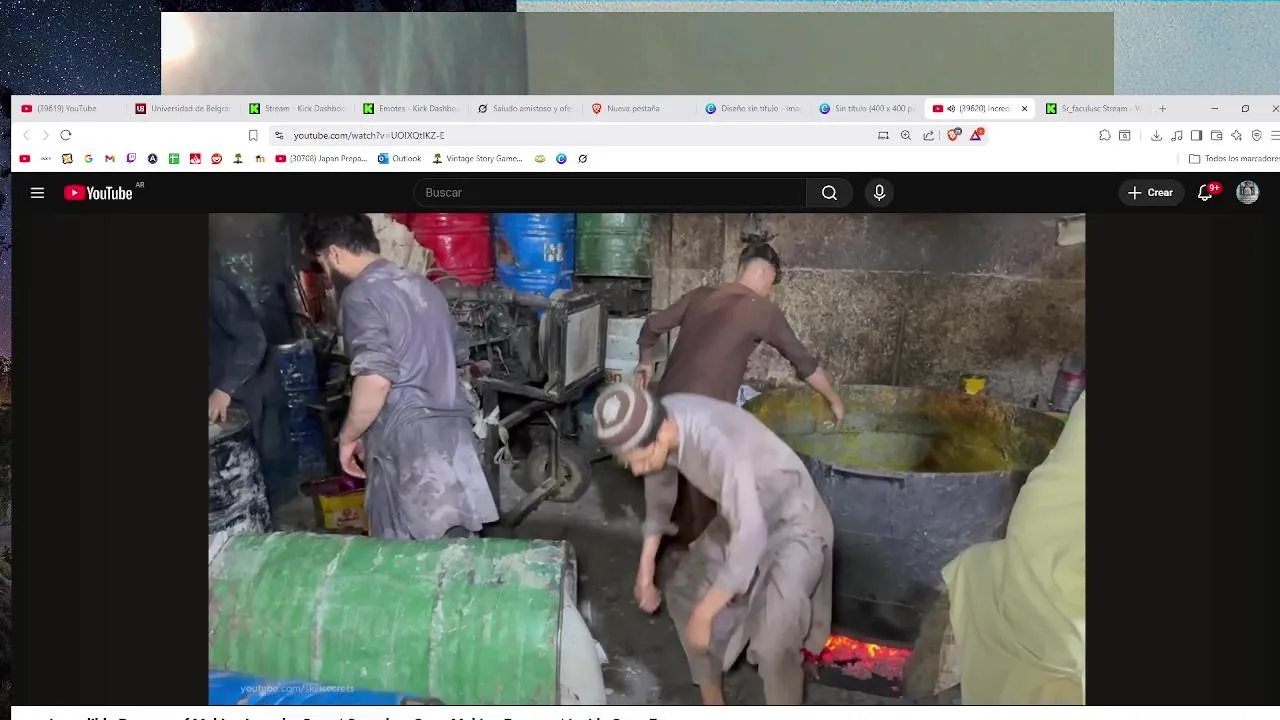Viewport: 1280px width, 720px height.
Task: Open a new browser tab
Action: [1162, 109]
